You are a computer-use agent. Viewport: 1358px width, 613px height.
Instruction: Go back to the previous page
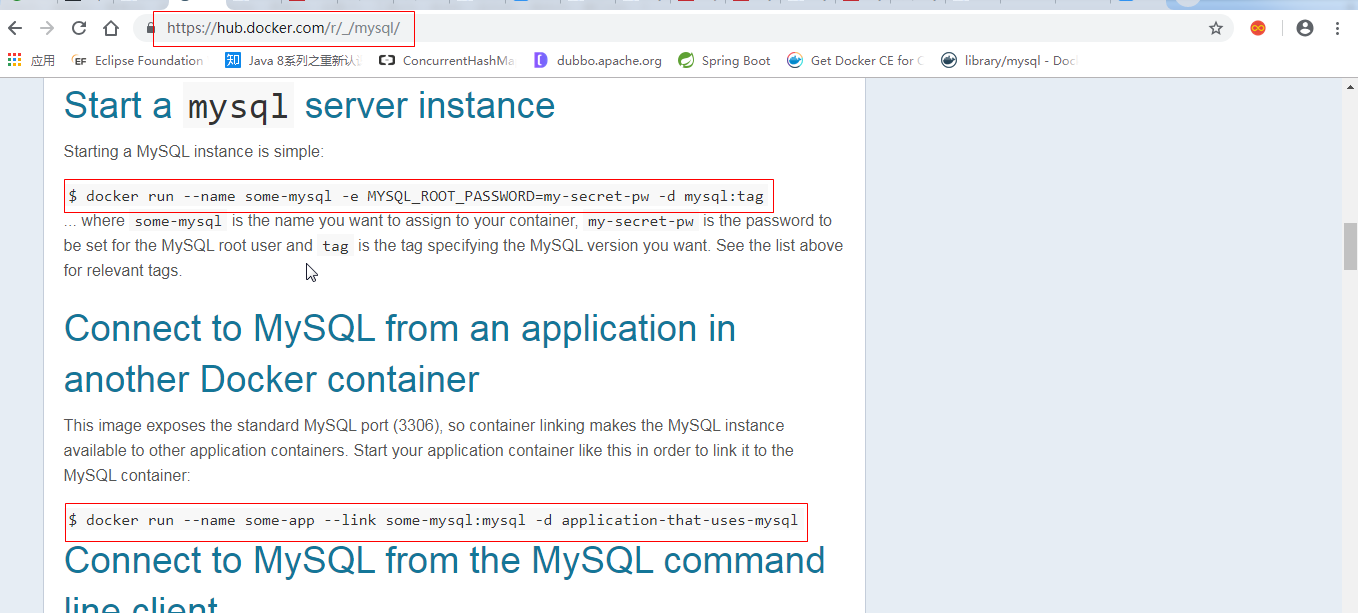pos(15,28)
